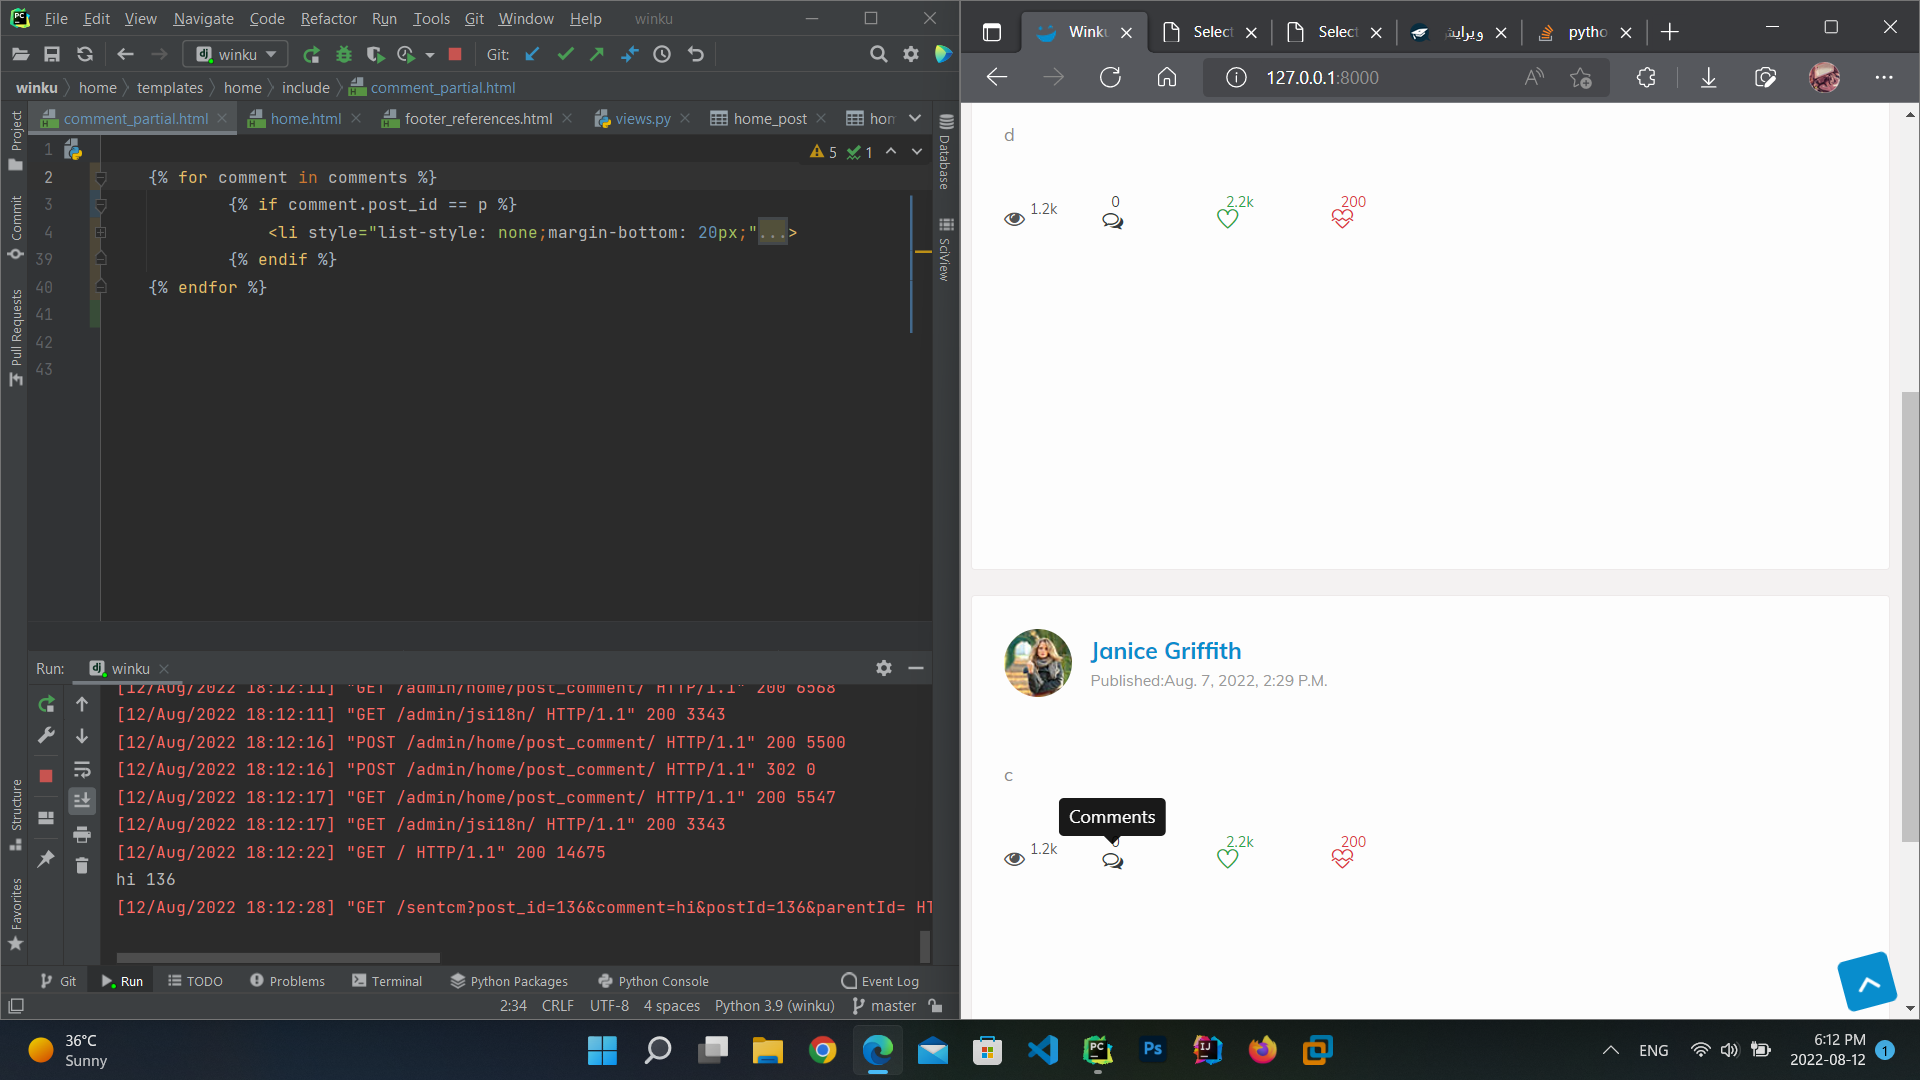1920x1080 pixels.
Task: Open Janice Griffith profile link
Action: click(1165, 651)
